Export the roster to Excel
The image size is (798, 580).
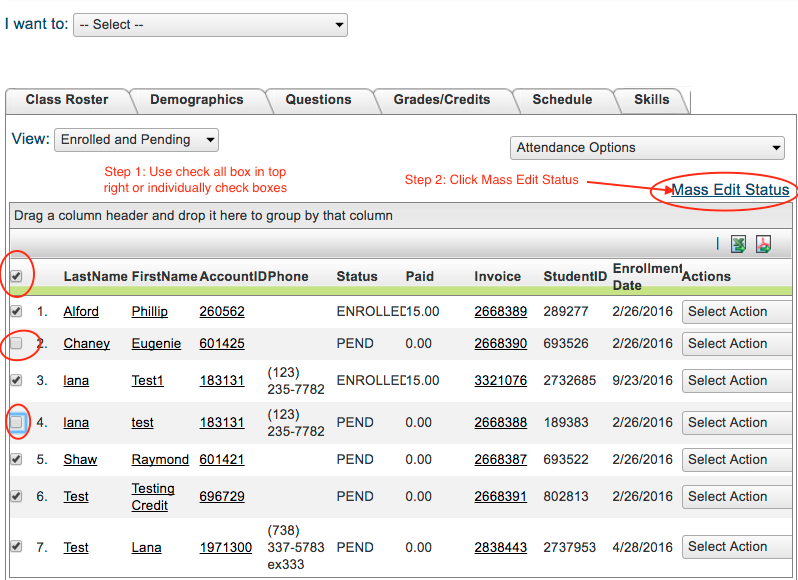(738, 244)
